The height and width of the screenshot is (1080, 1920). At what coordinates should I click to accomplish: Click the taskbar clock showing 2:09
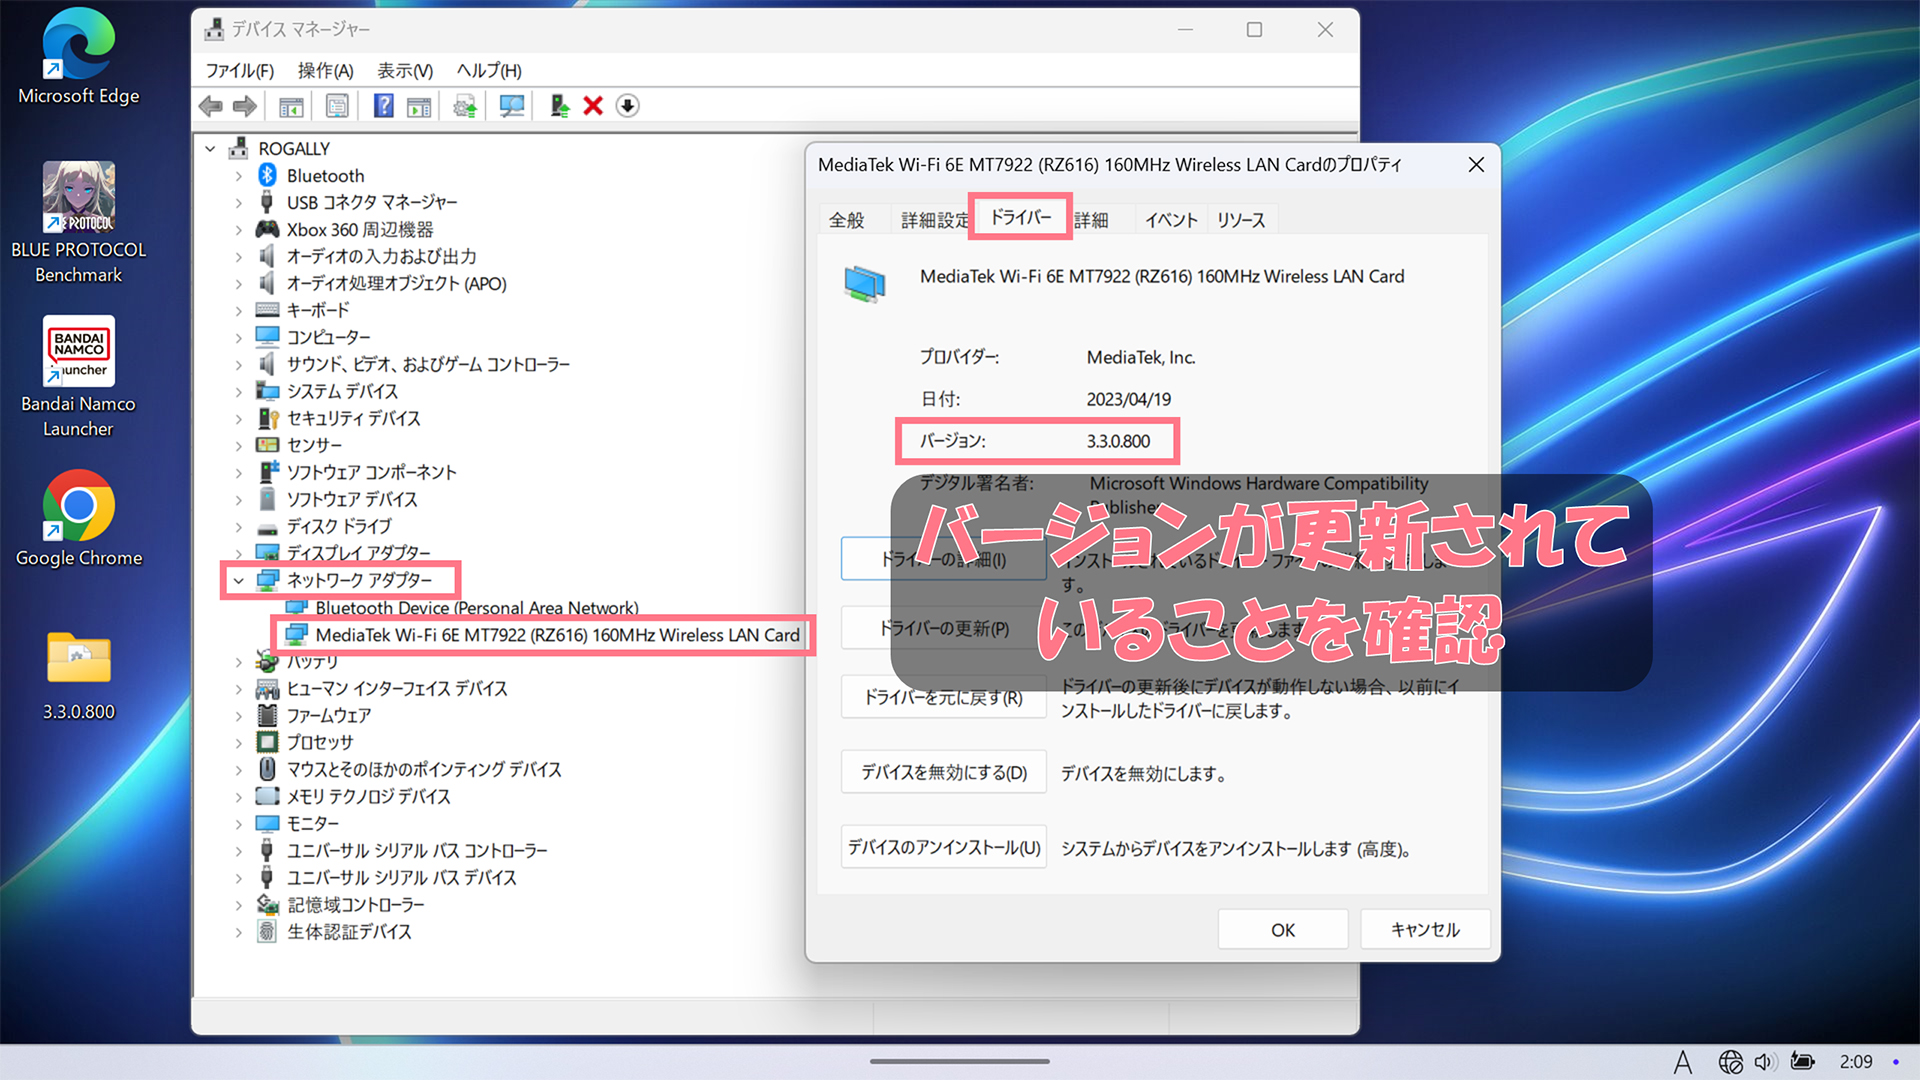(1856, 1062)
